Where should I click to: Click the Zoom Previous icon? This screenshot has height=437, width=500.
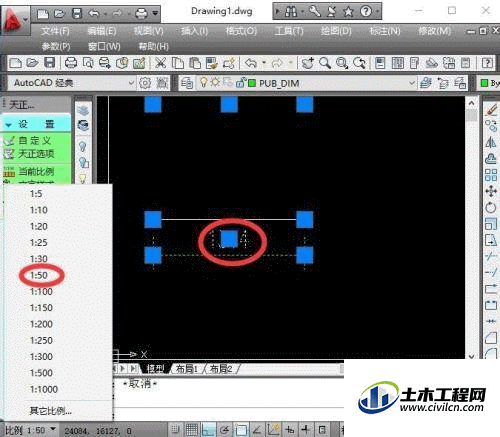[x=359, y=63]
